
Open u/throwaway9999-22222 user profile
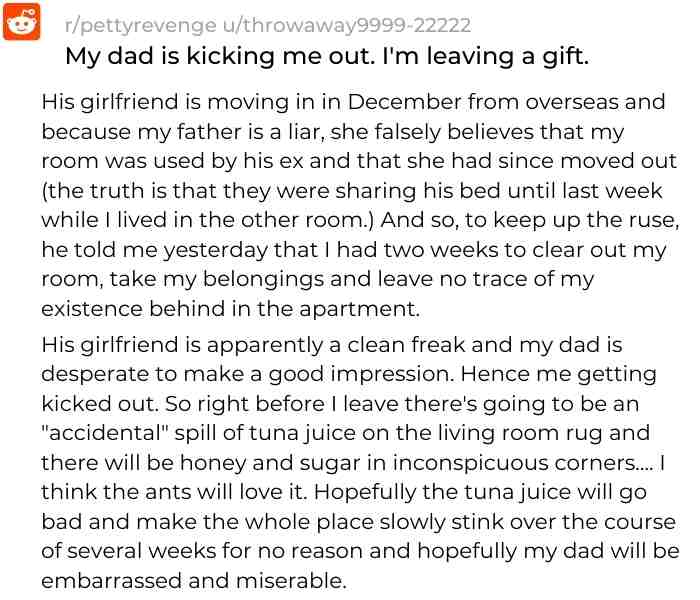(x=347, y=25)
